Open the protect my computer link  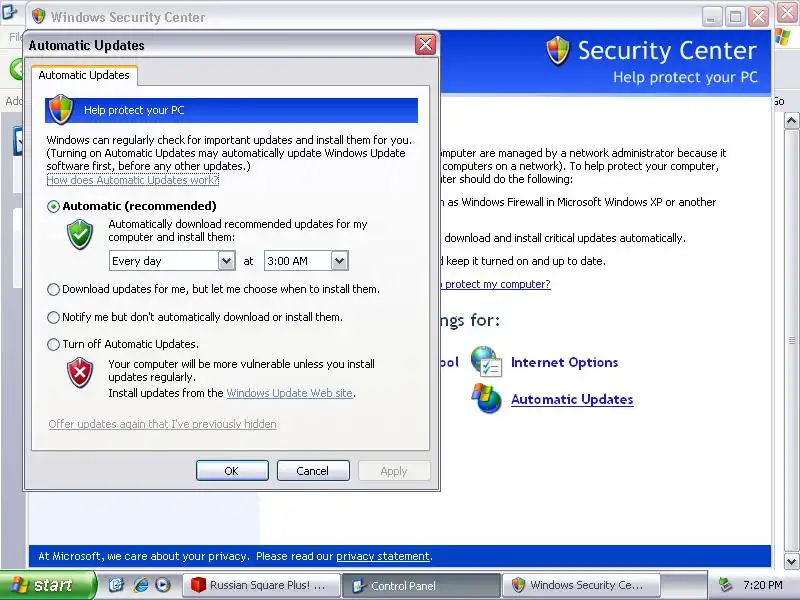495,284
